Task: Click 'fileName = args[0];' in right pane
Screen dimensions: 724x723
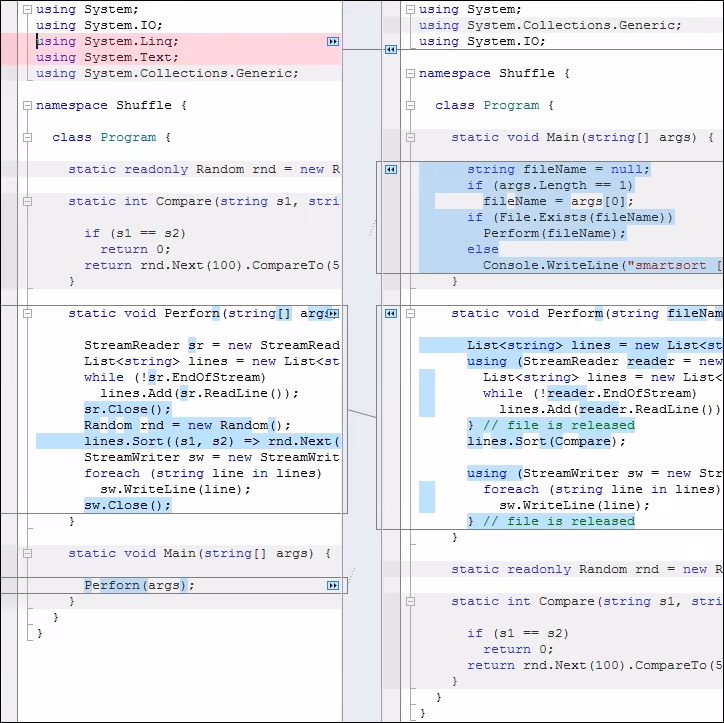Action: 558,201
